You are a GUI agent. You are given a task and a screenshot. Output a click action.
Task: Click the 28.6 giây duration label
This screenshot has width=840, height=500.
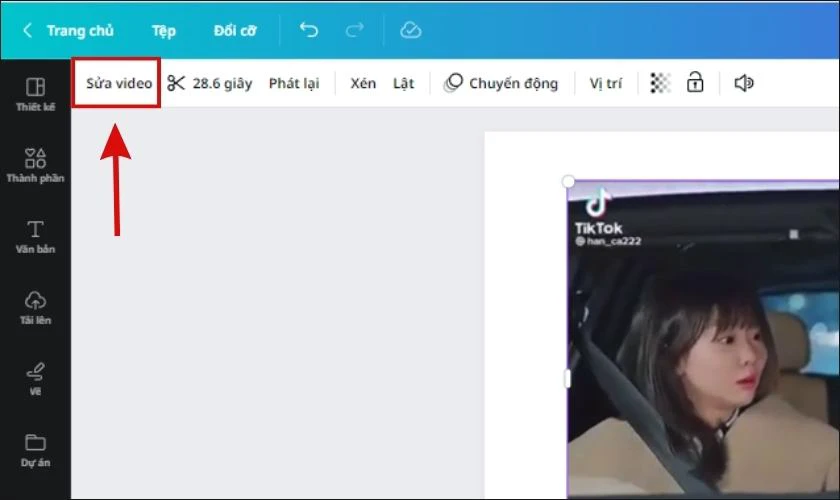tap(222, 84)
